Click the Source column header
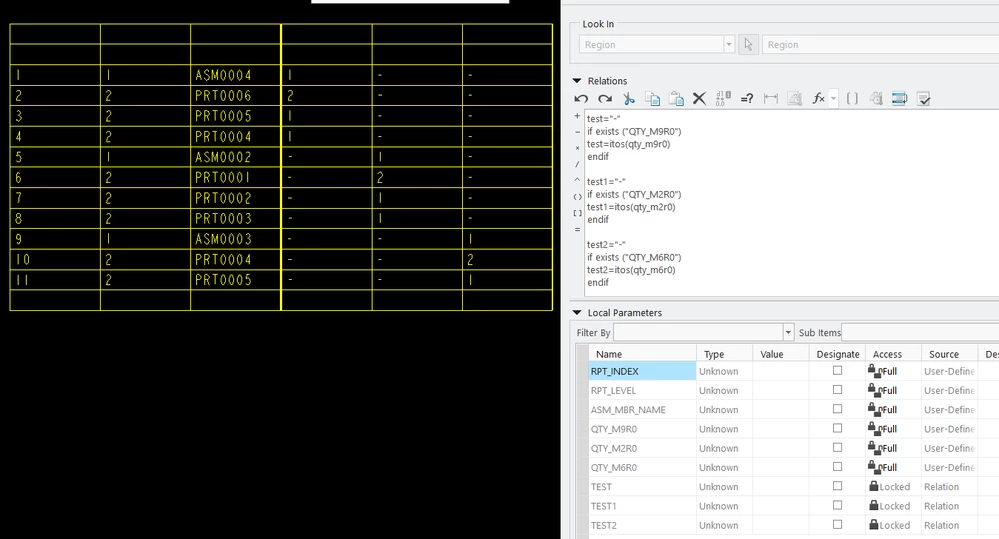This screenshot has height=539, width=999. tap(949, 354)
